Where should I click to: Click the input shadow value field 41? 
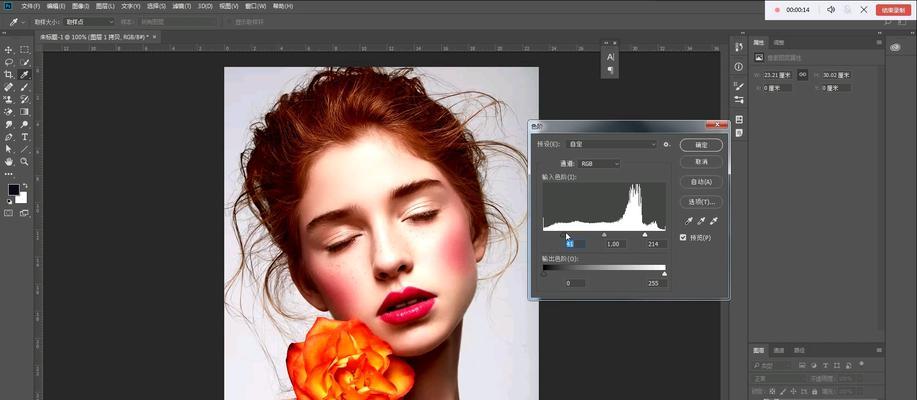[x=575, y=244]
